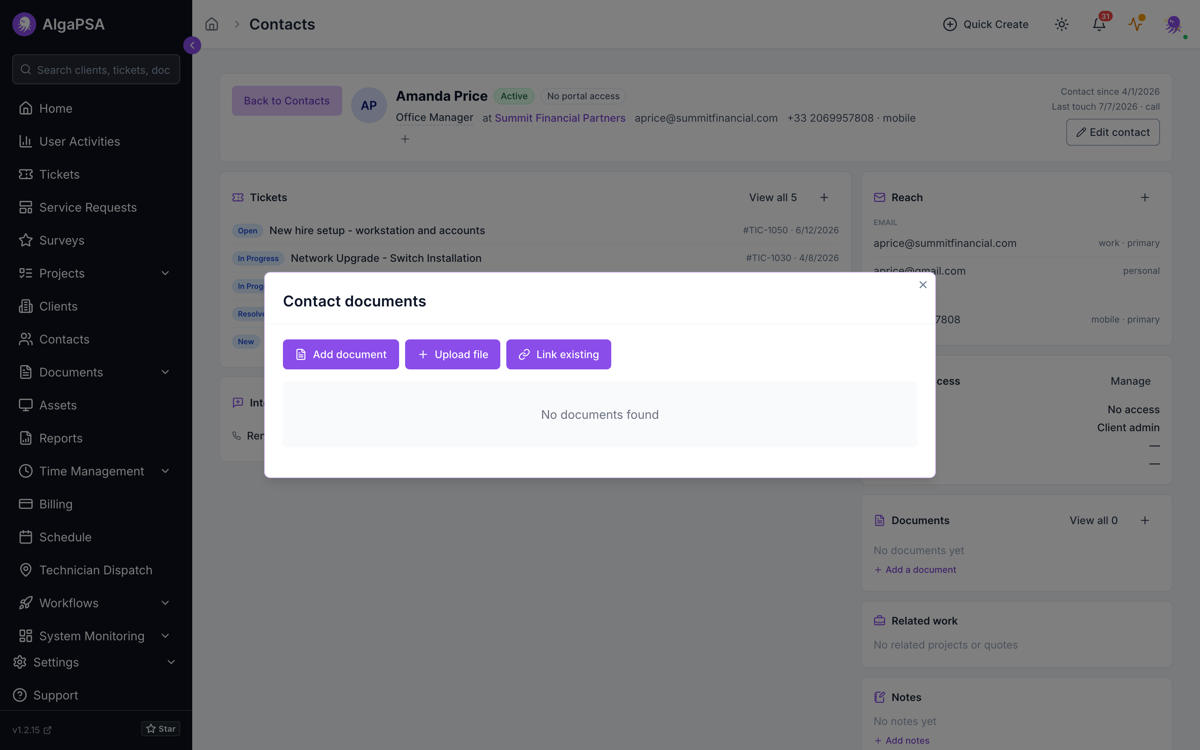Collapse the sidebar with the arrow toggle
This screenshot has height=750, width=1200.
192,45
